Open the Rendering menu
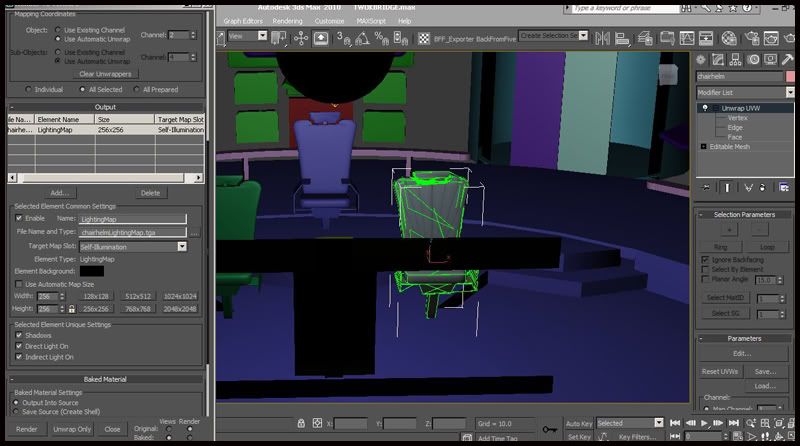The width and height of the screenshot is (800, 446). (287, 21)
